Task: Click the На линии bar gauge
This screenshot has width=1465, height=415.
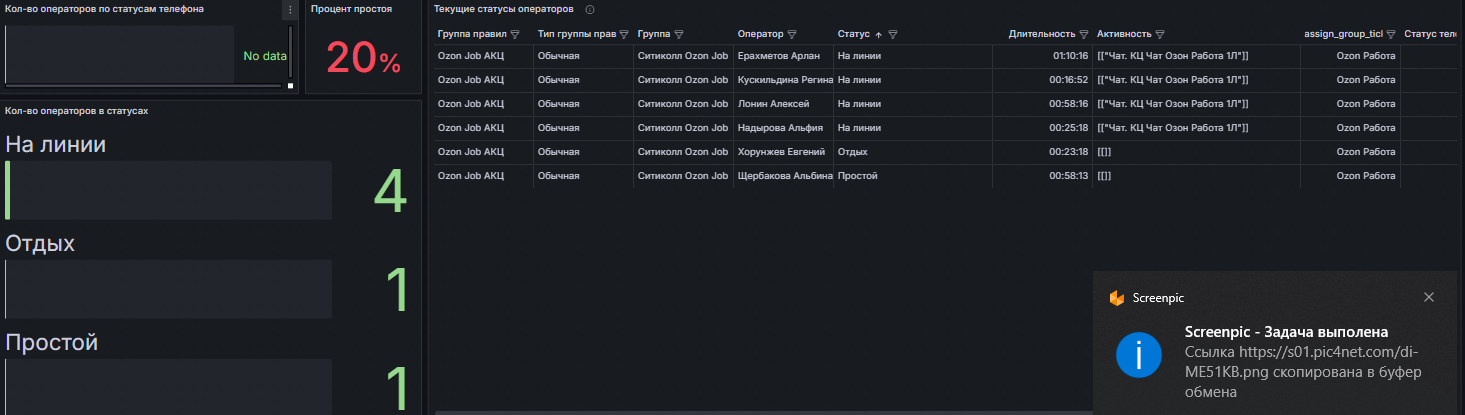Action: click(x=169, y=190)
